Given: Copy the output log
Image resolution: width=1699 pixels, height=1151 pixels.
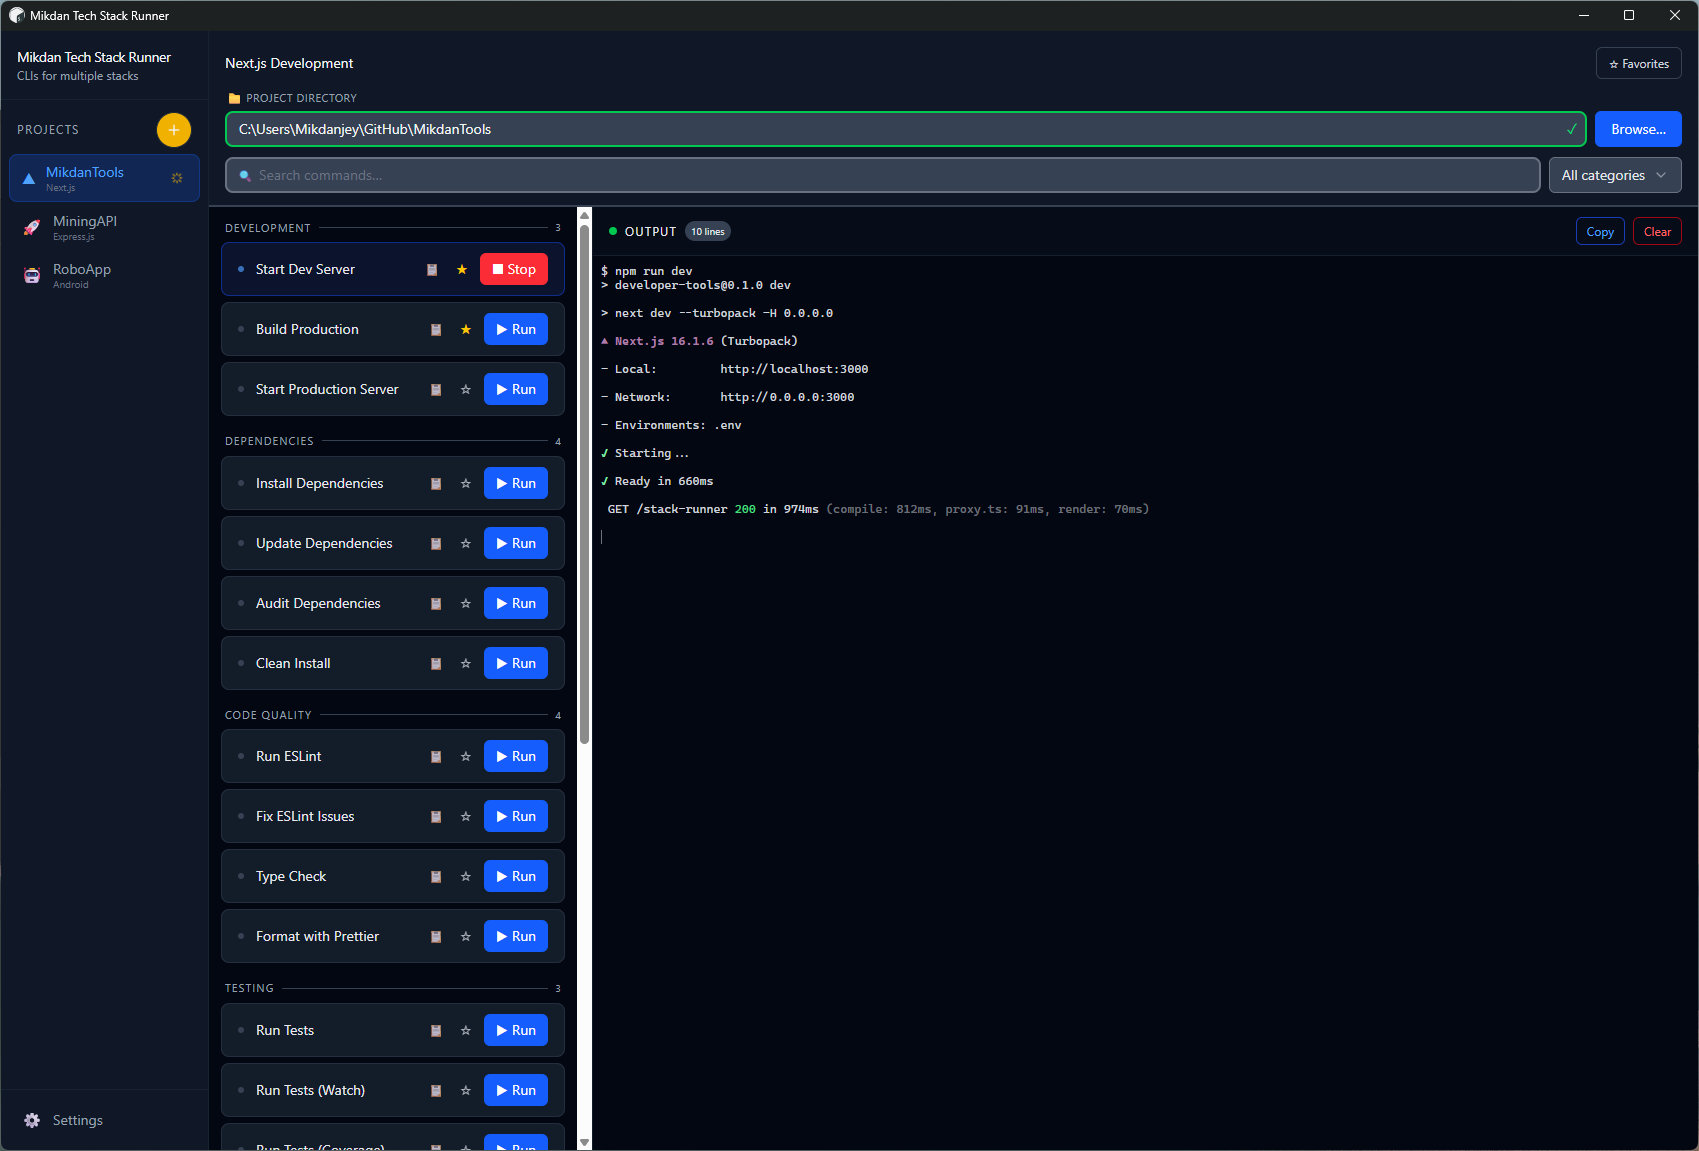Looking at the screenshot, I should [x=1600, y=231].
